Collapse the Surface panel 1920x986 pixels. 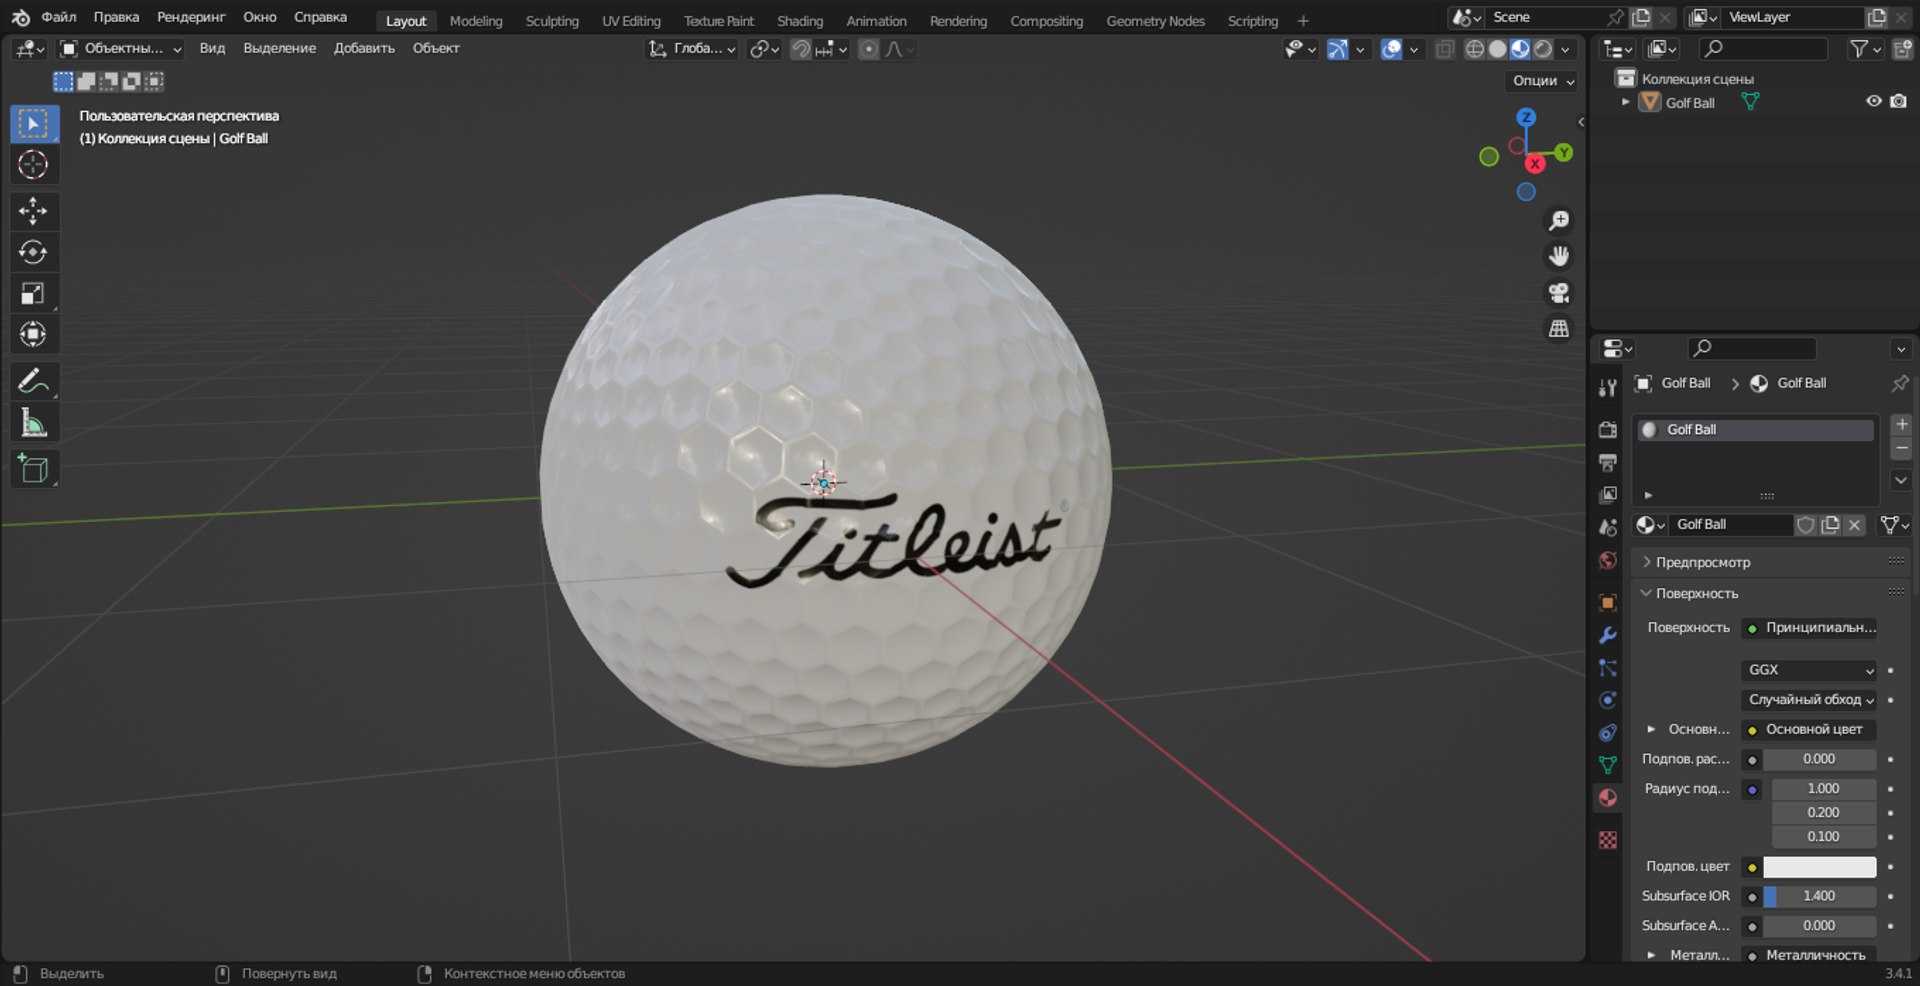(x=1696, y=593)
